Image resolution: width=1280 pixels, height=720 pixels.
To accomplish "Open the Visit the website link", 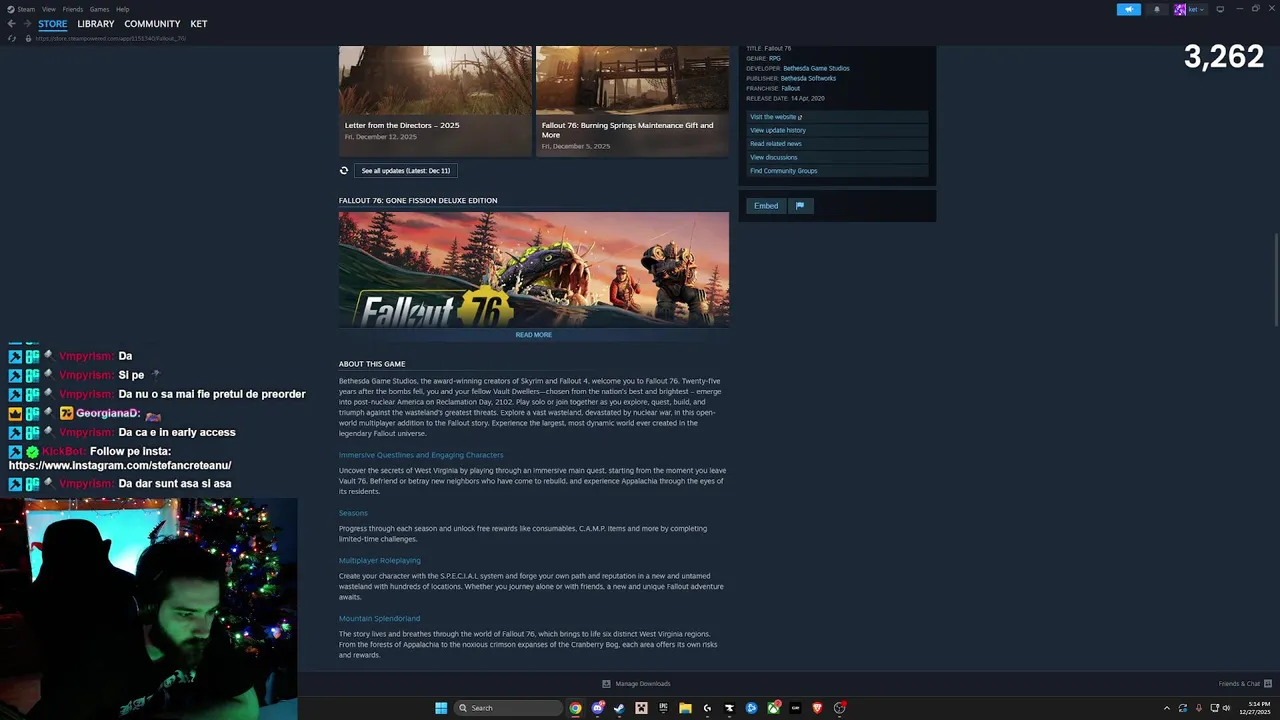I will tap(838, 117).
